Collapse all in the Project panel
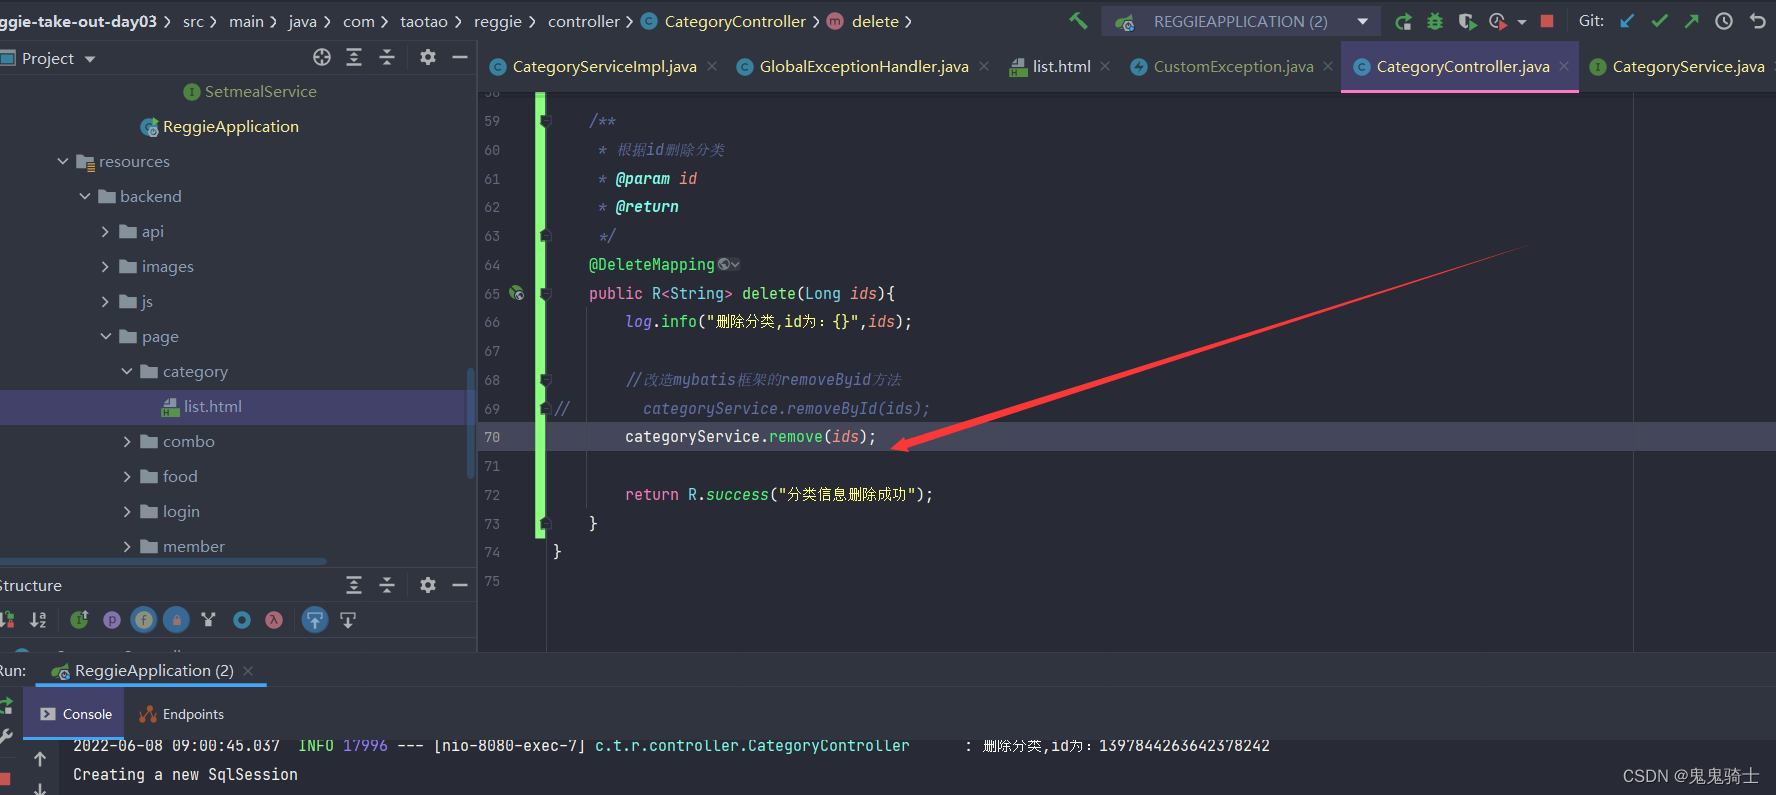This screenshot has width=1776, height=795. click(387, 57)
